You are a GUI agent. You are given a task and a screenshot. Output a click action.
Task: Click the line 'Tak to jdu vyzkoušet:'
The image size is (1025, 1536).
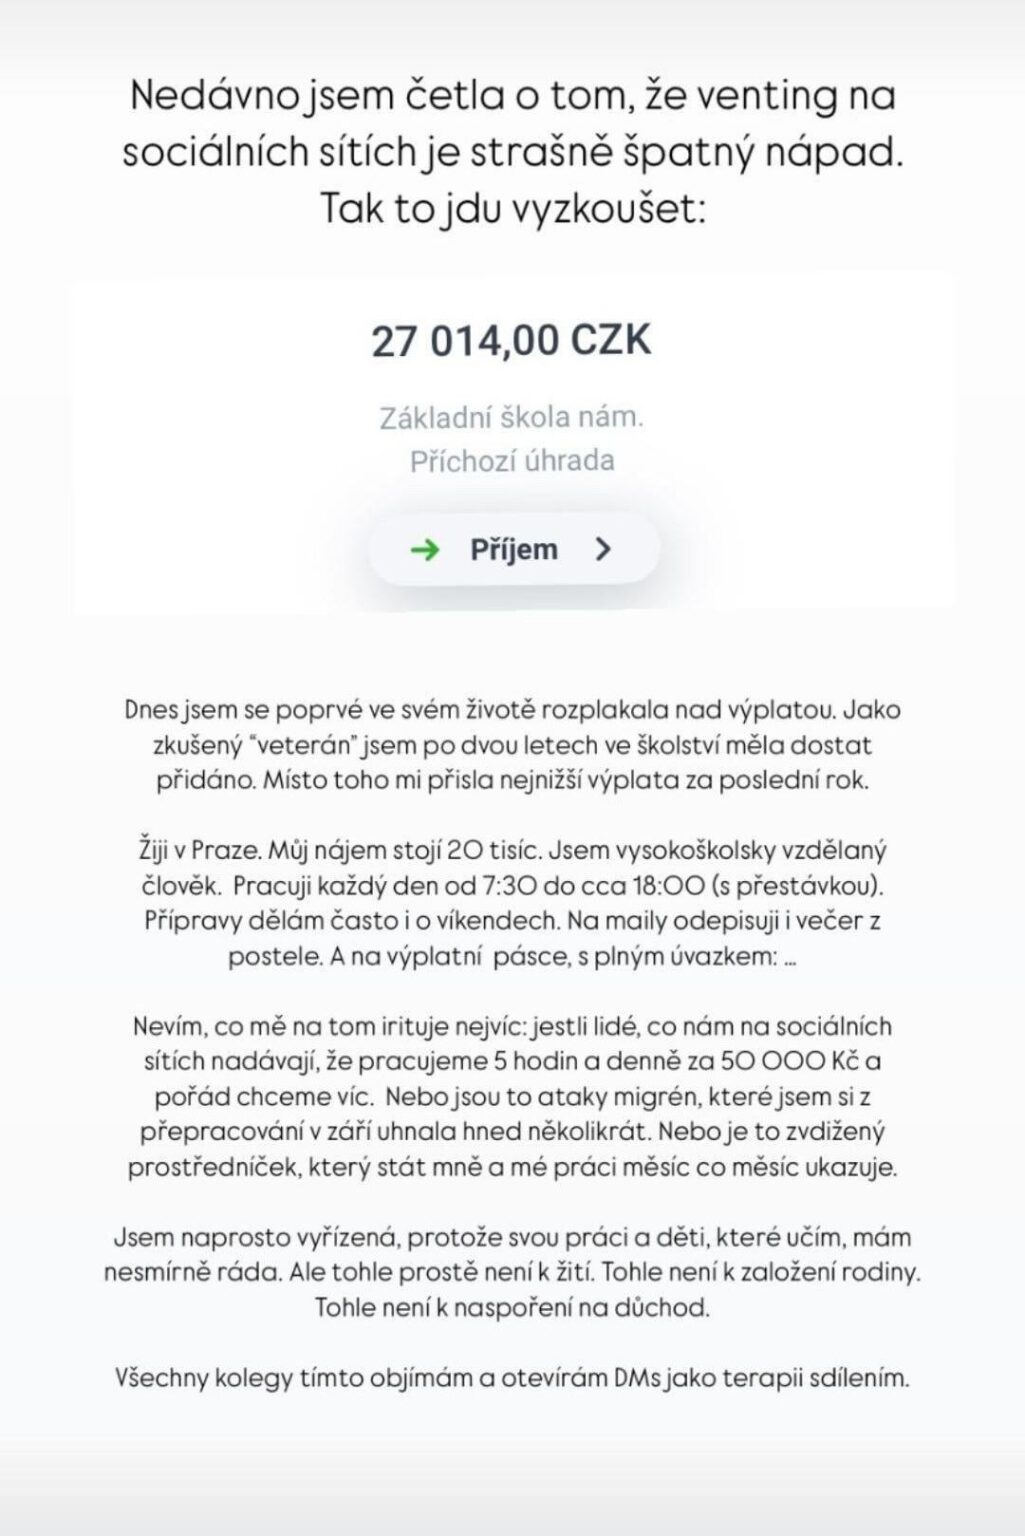pos(512,211)
